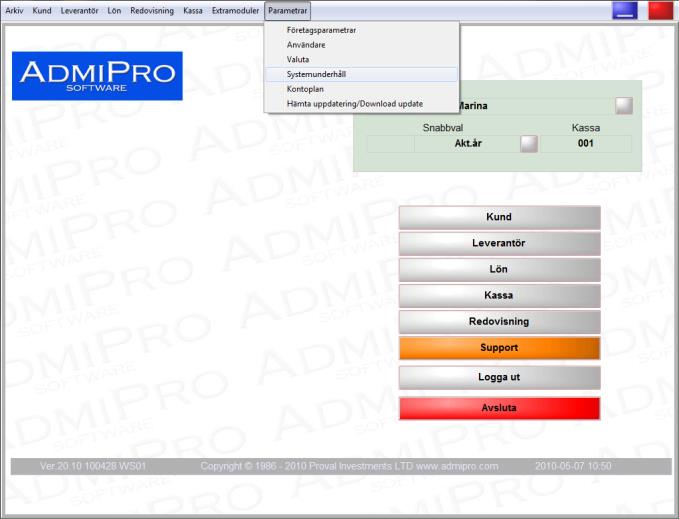Open Systemunderhåll from the menu
Viewport: 679px width, 519px height.
362,74
